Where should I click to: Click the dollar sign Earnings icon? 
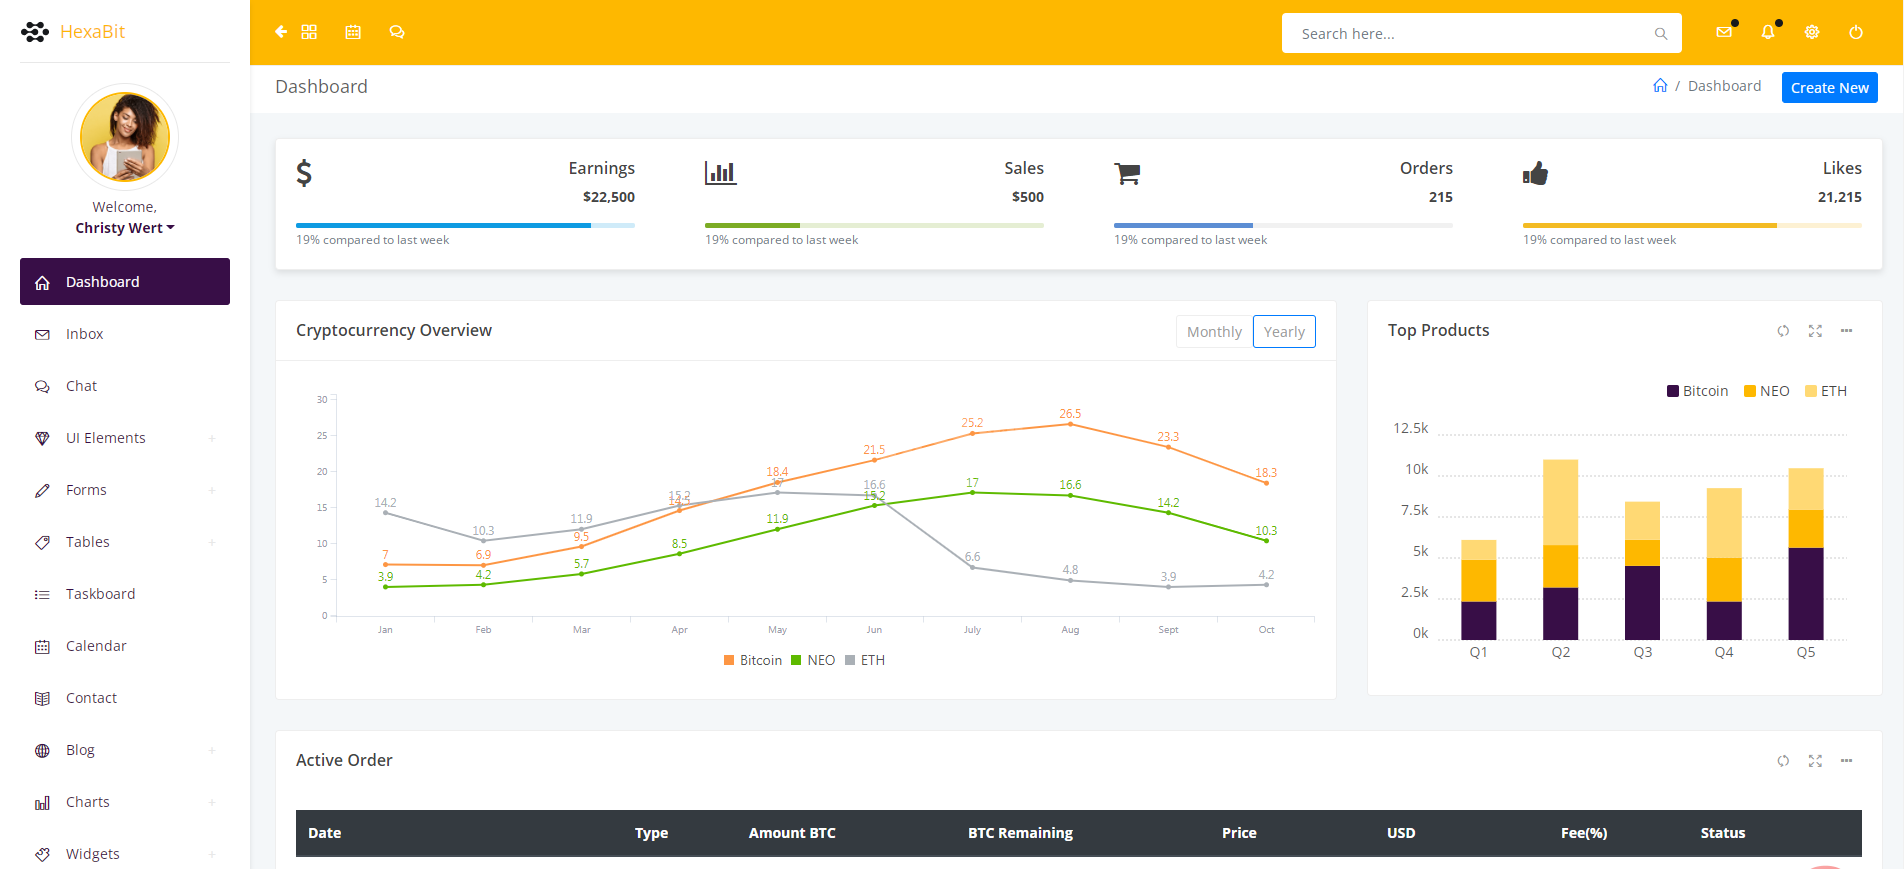point(304,173)
